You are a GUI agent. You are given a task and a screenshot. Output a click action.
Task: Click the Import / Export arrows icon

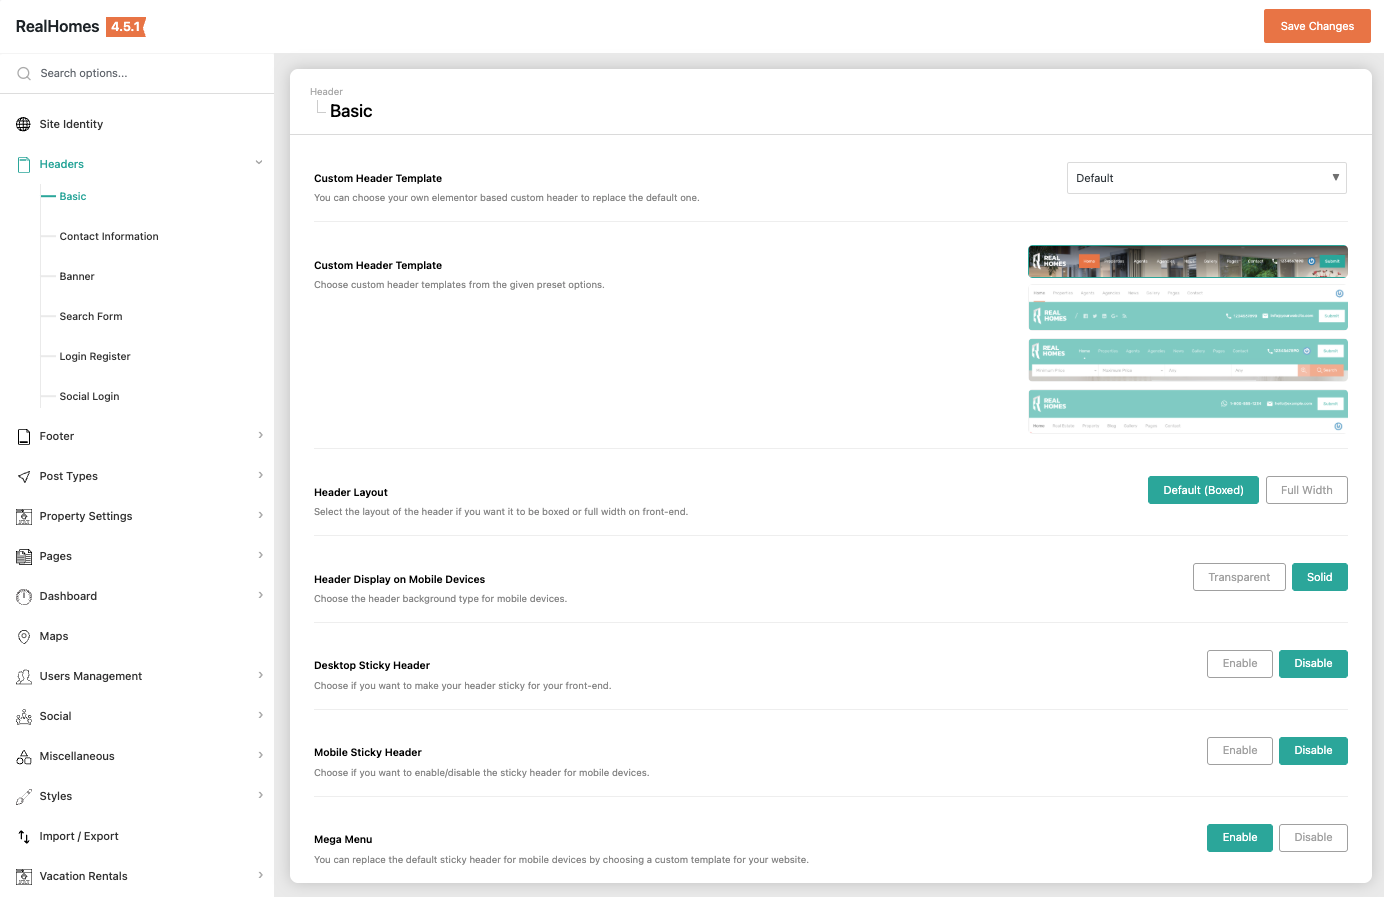tap(23, 837)
